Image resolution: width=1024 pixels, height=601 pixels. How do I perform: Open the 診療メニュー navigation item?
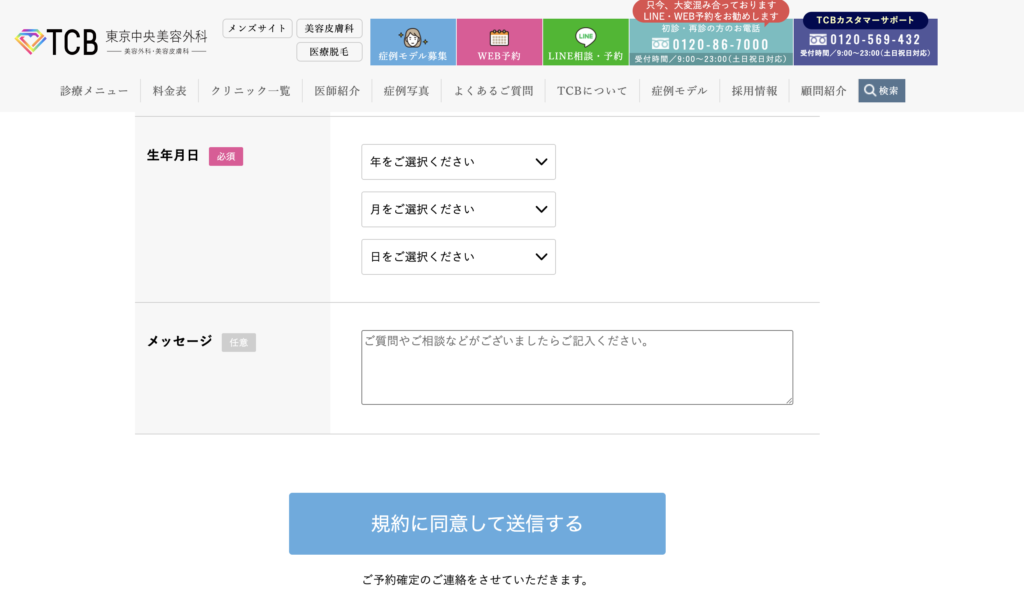(95, 90)
